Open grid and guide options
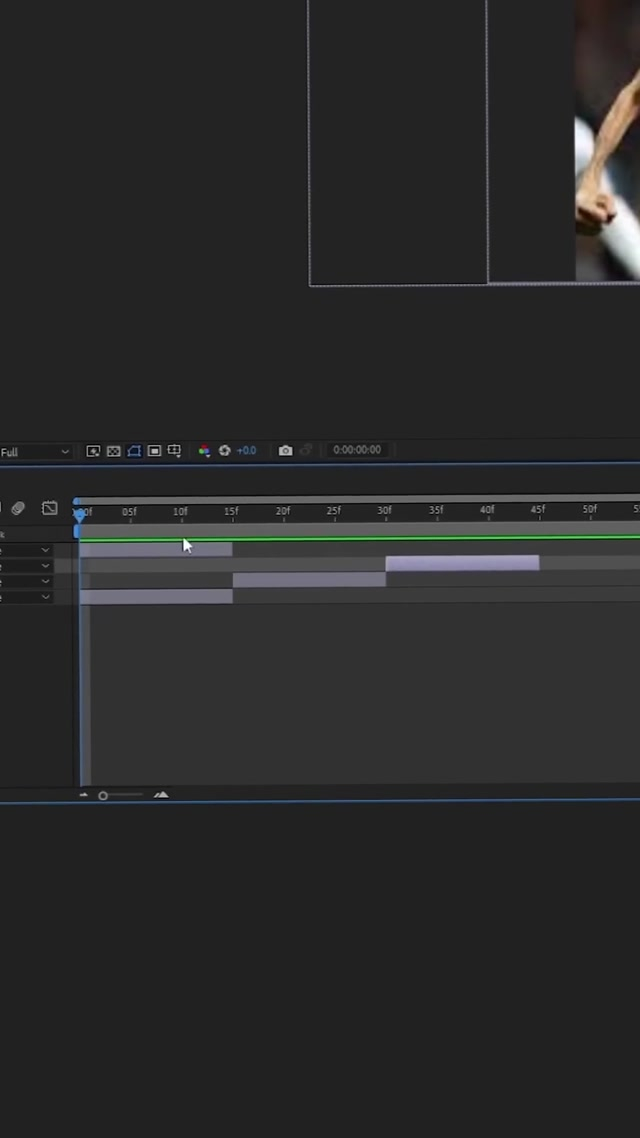The image size is (640, 1138). coord(174,451)
